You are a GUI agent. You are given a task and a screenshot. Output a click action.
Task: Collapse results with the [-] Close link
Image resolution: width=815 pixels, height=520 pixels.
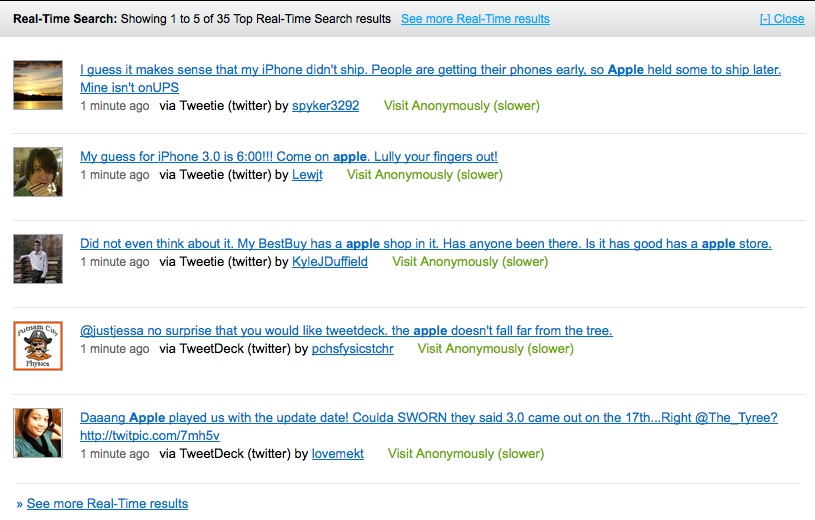point(782,19)
